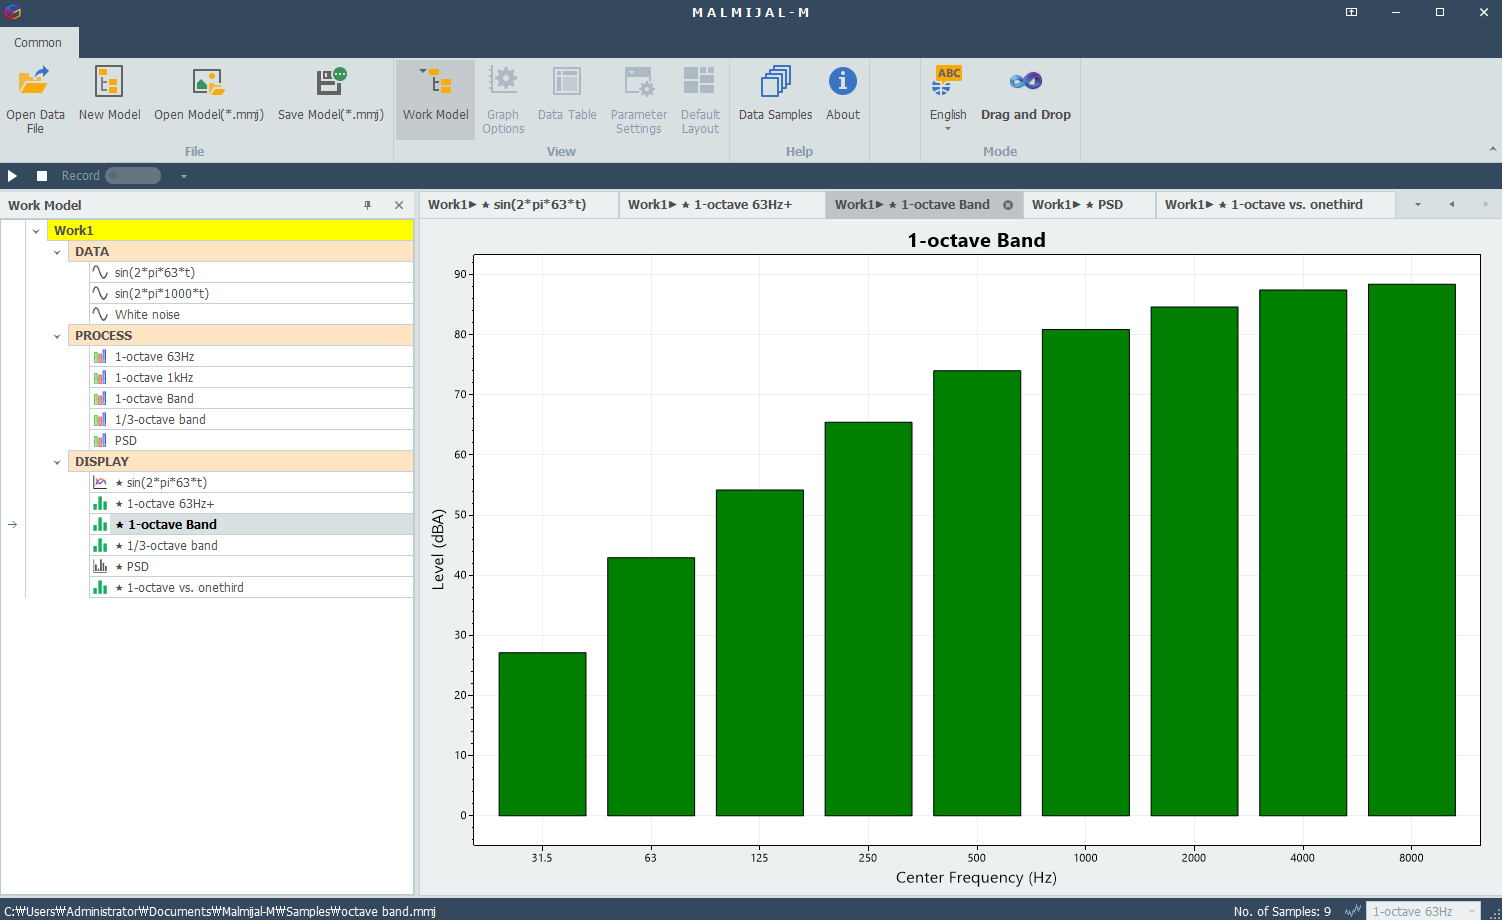
Task: Click the octave band.mmj file path
Action: coord(220,911)
